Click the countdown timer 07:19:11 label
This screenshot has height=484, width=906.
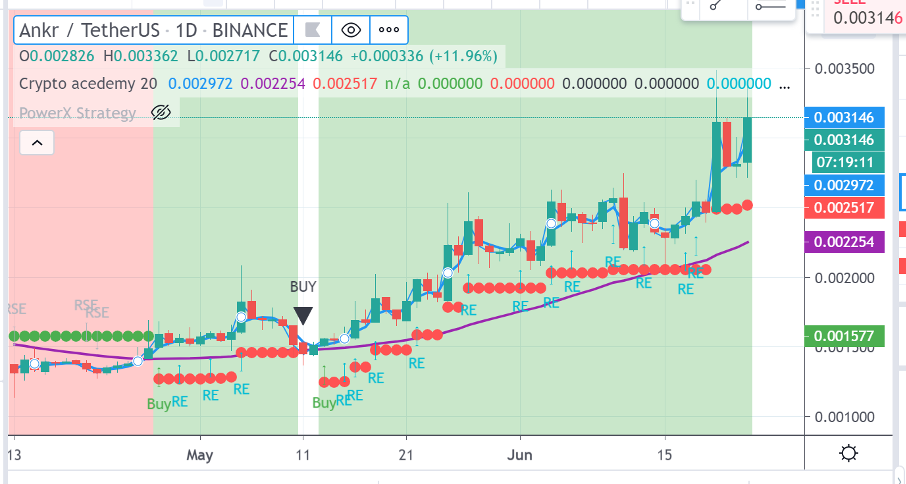point(845,162)
